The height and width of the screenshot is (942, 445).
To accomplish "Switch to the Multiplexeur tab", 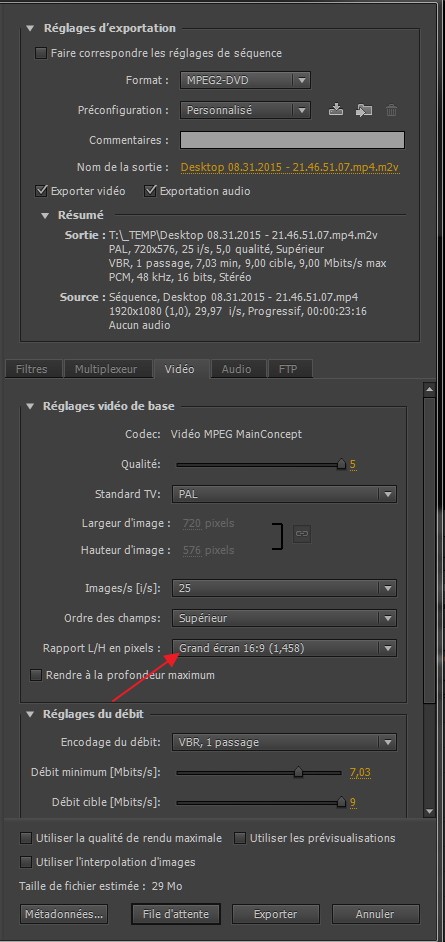I will click(106, 369).
